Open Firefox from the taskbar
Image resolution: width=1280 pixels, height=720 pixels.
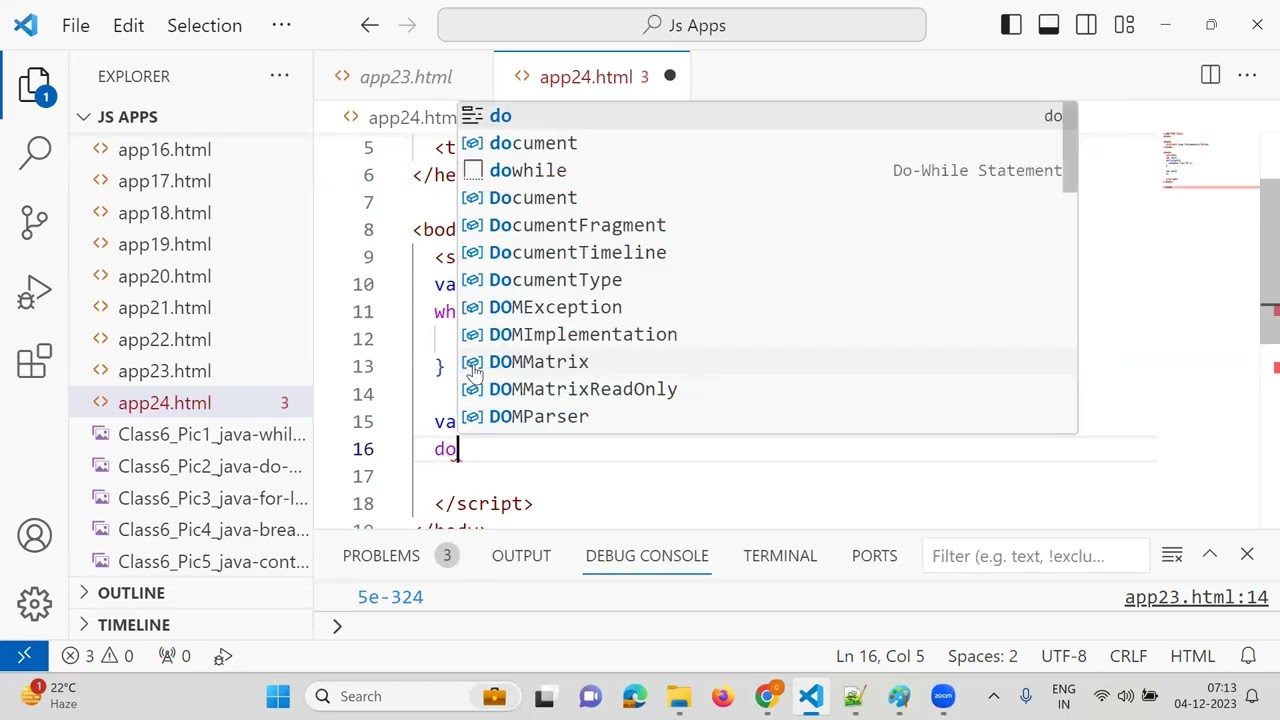[x=722, y=696]
